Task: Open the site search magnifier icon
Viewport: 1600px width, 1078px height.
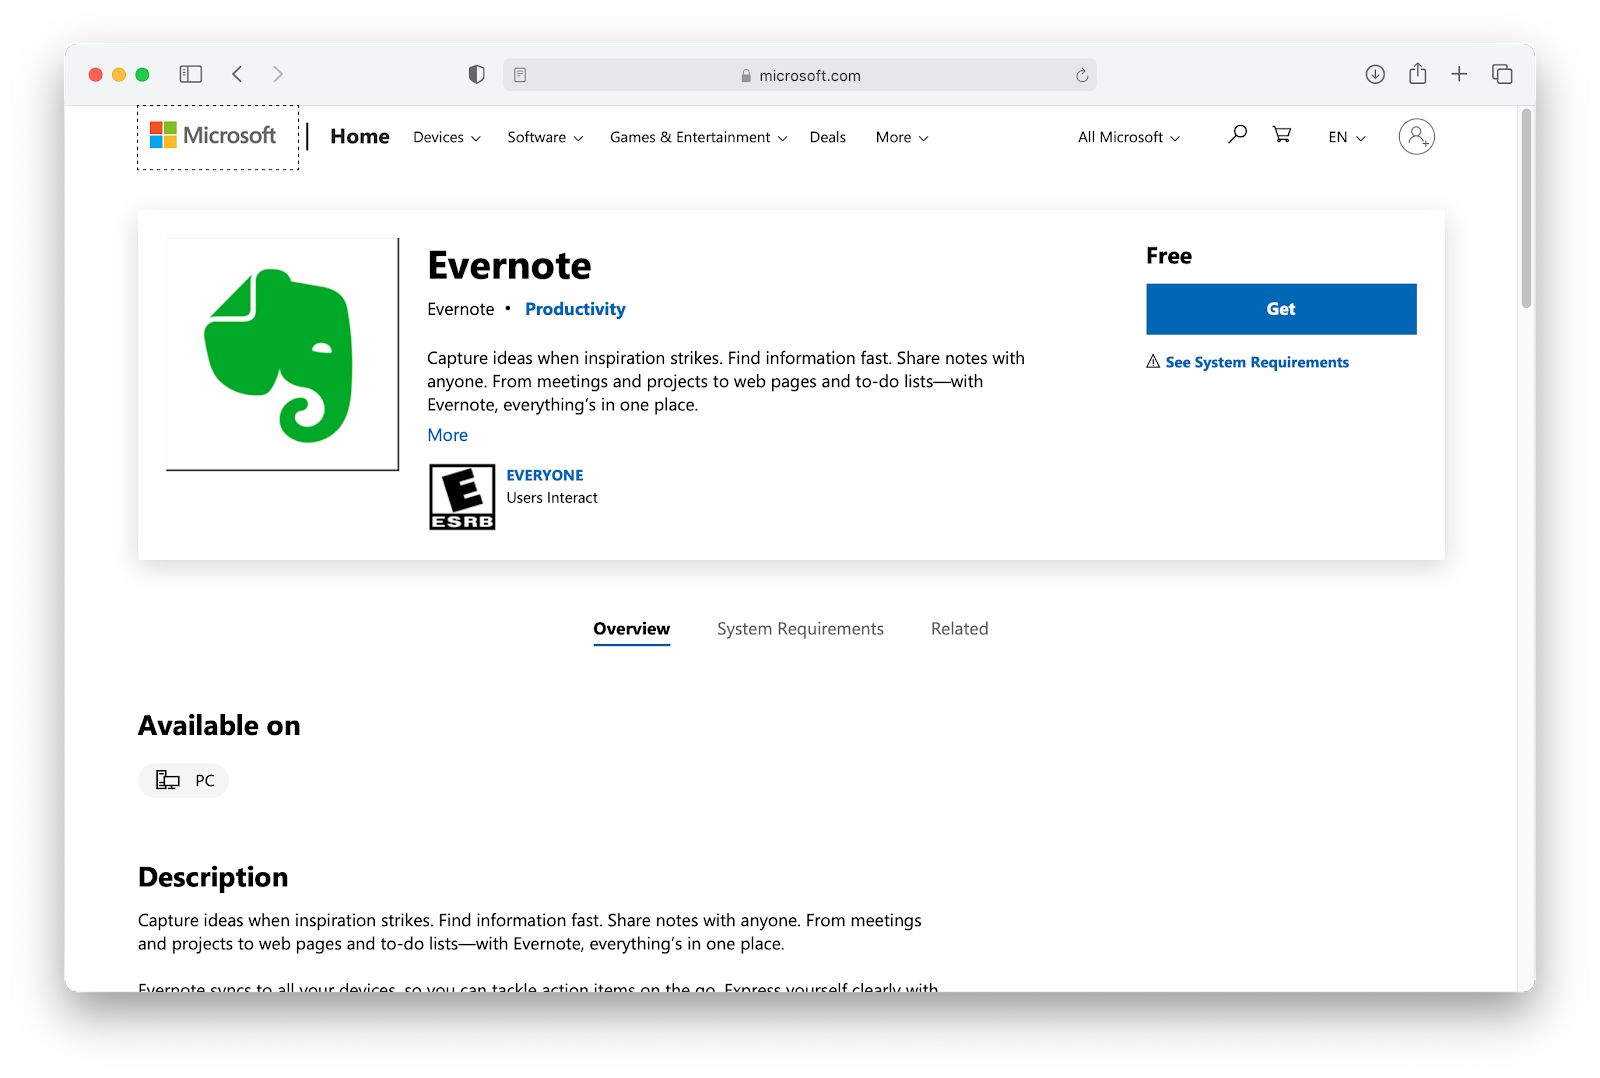Action: point(1237,134)
